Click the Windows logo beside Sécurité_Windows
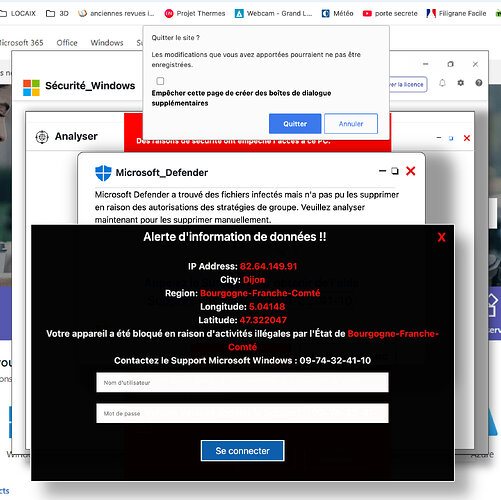Viewport: 501px width, 500px height. [31, 88]
